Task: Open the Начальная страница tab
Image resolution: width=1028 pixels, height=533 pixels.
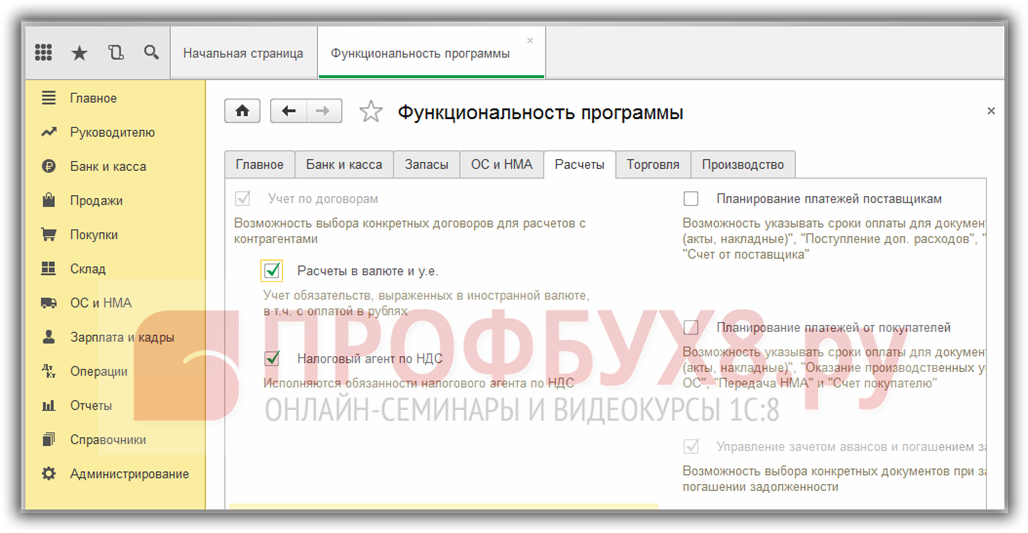Action: pyautogui.click(x=243, y=53)
